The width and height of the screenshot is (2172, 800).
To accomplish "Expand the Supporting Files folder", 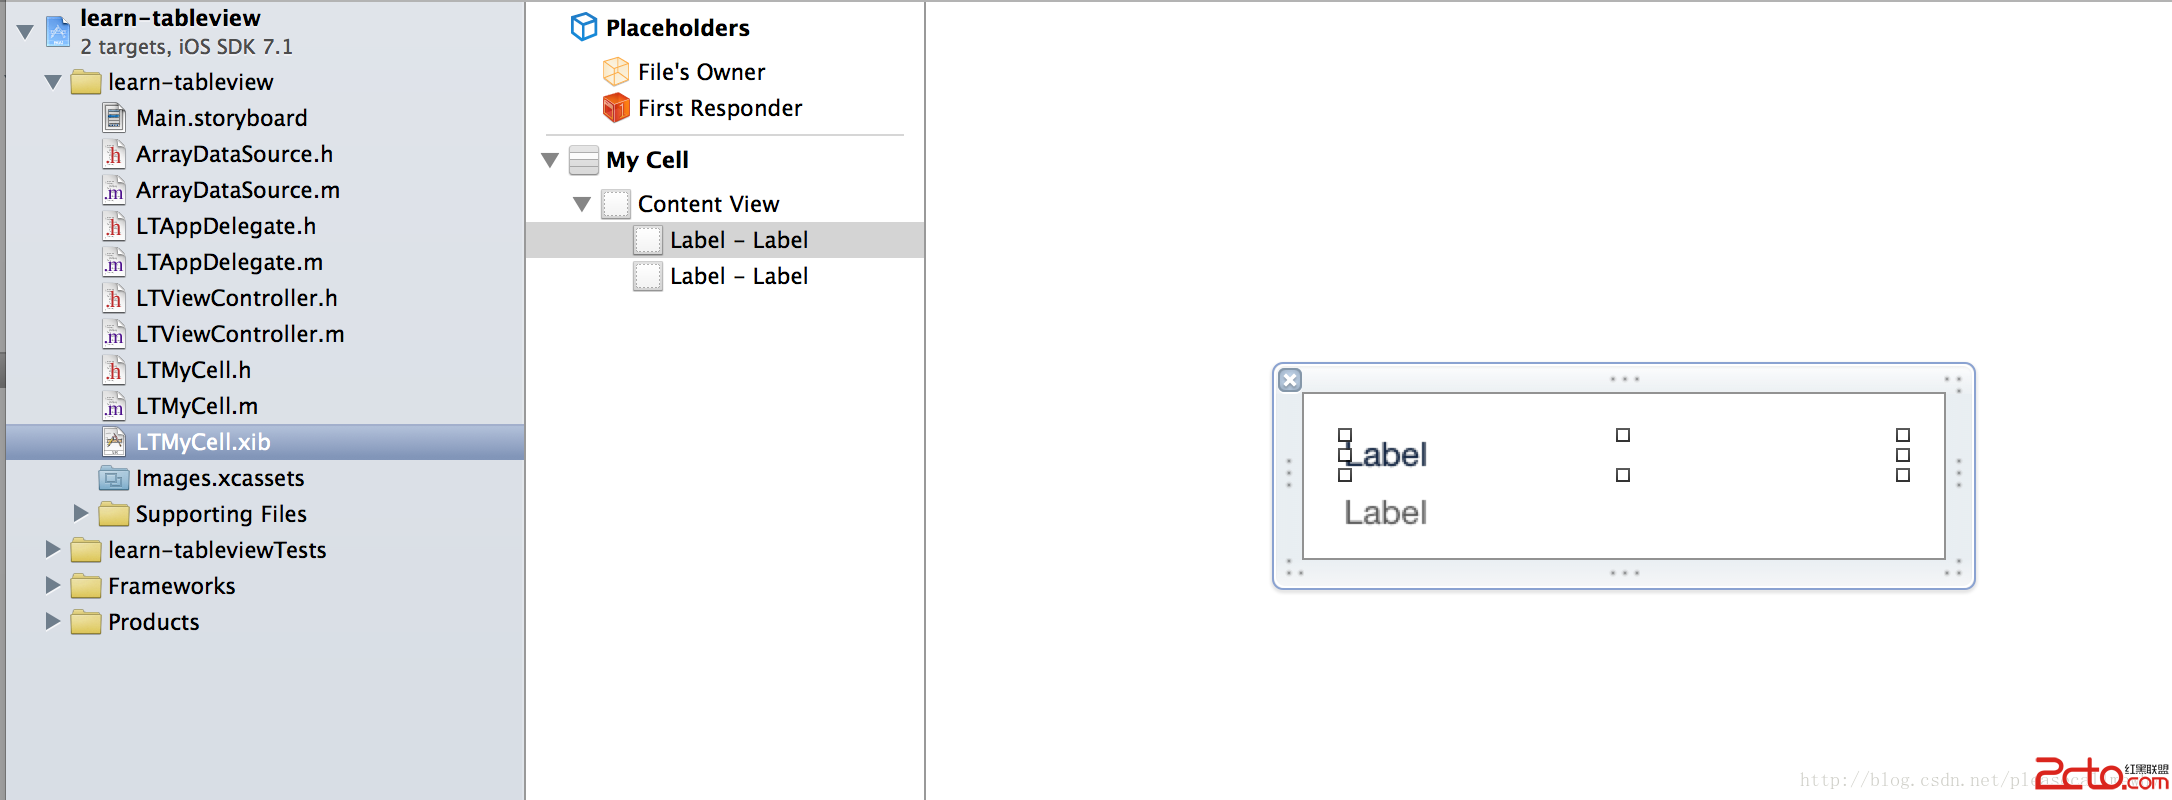I will pyautogui.click(x=81, y=514).
